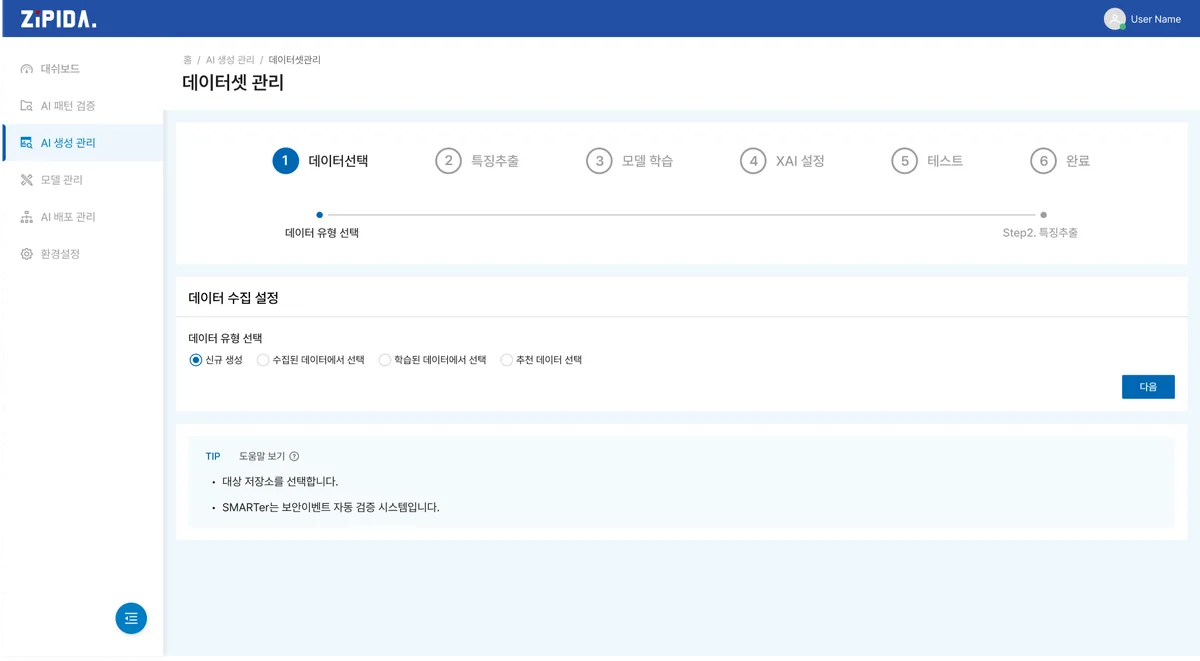Click step 2 circle number
The width and height of the screenshot is (1200, 661).
coord(448,161)
